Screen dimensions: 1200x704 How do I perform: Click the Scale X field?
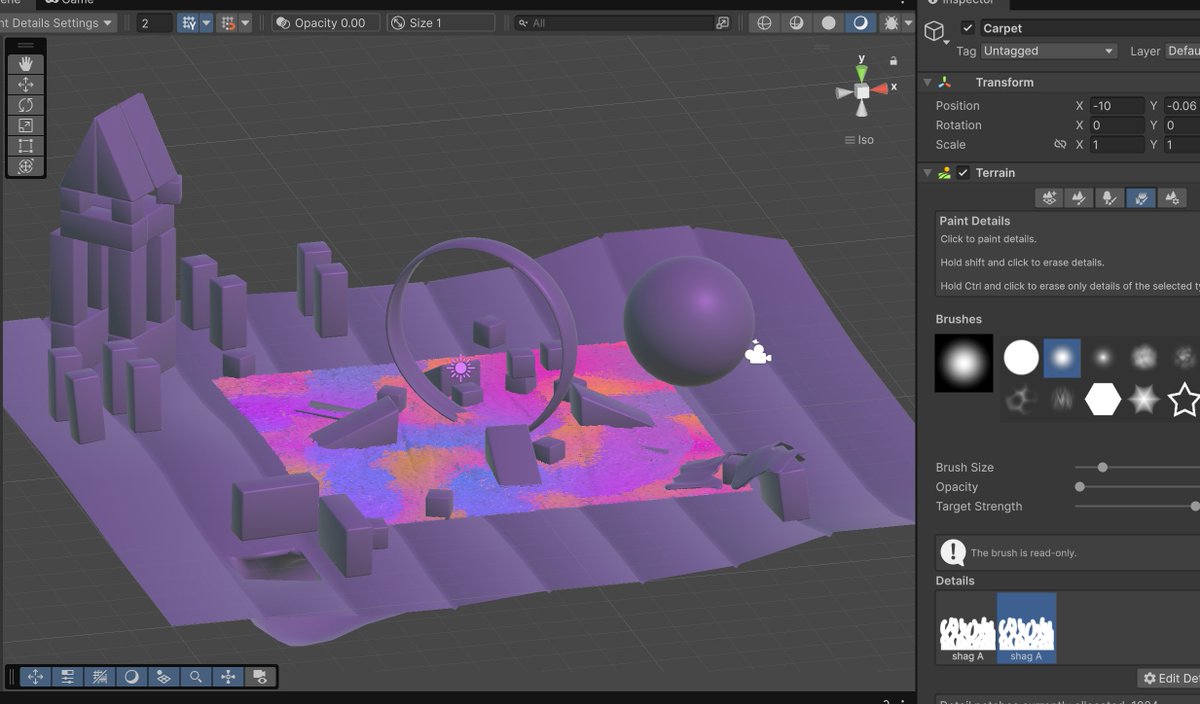tap(1117, 145)
